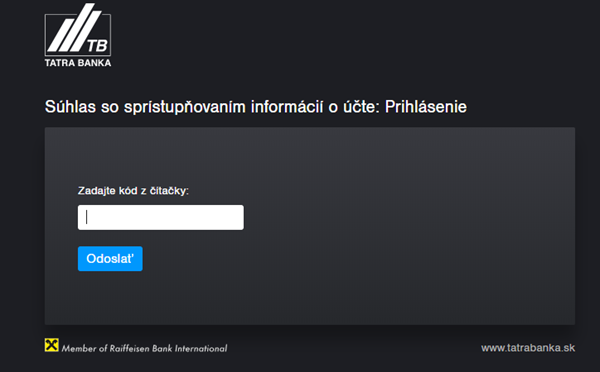
Task: Click the TATRA BANKA text under logo
Action: pyautogui.click(x=78, y=63)
